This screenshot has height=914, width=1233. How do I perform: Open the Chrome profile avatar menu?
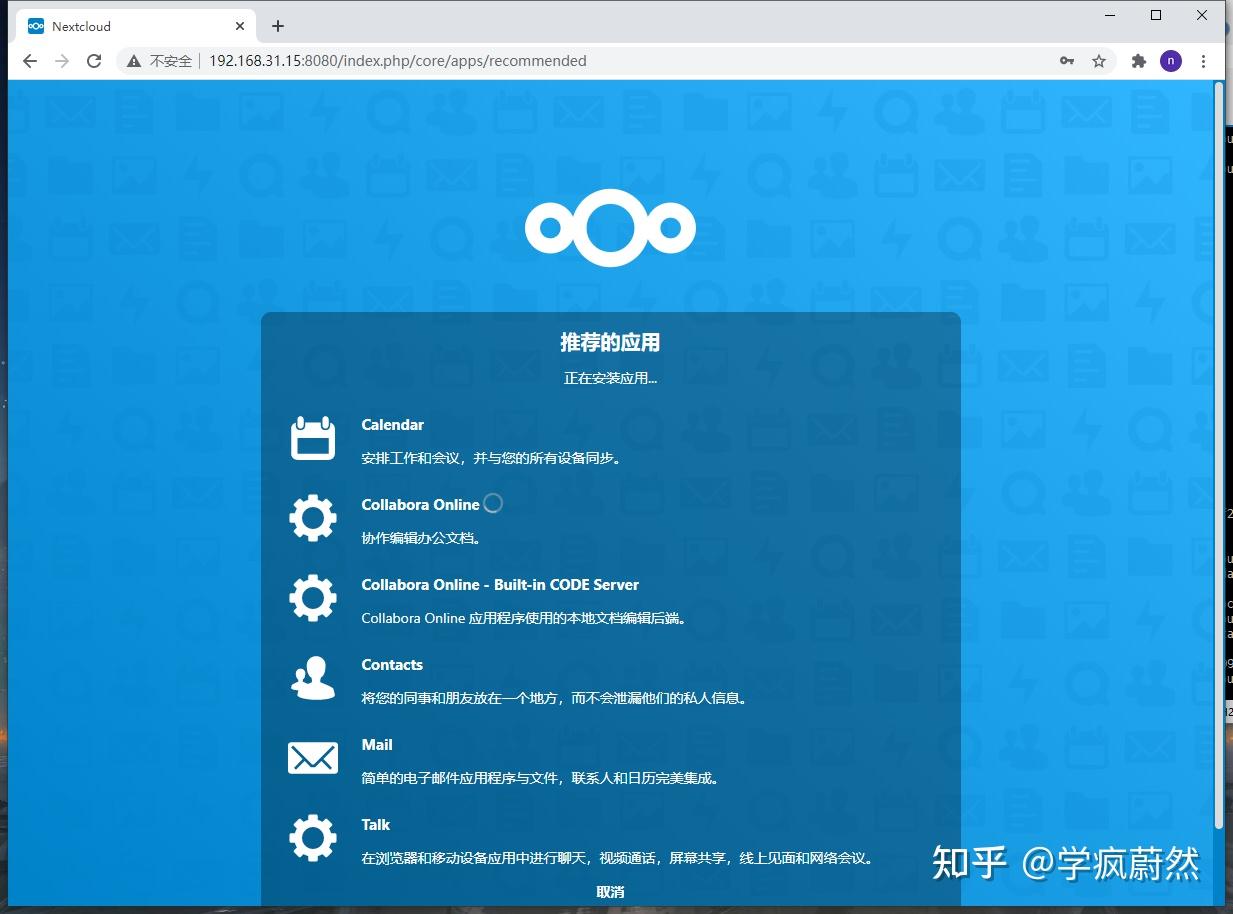coord(1170,61)
